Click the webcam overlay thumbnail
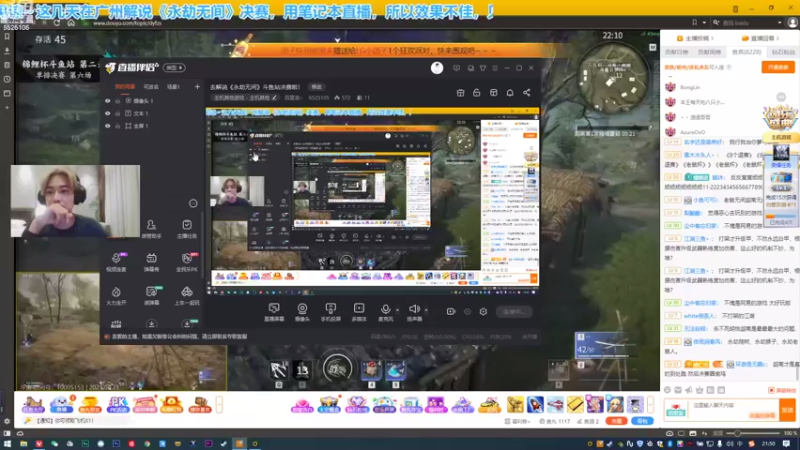Viewport: 800px width, 450px height. pyautogui.click(x=75, y=201)
